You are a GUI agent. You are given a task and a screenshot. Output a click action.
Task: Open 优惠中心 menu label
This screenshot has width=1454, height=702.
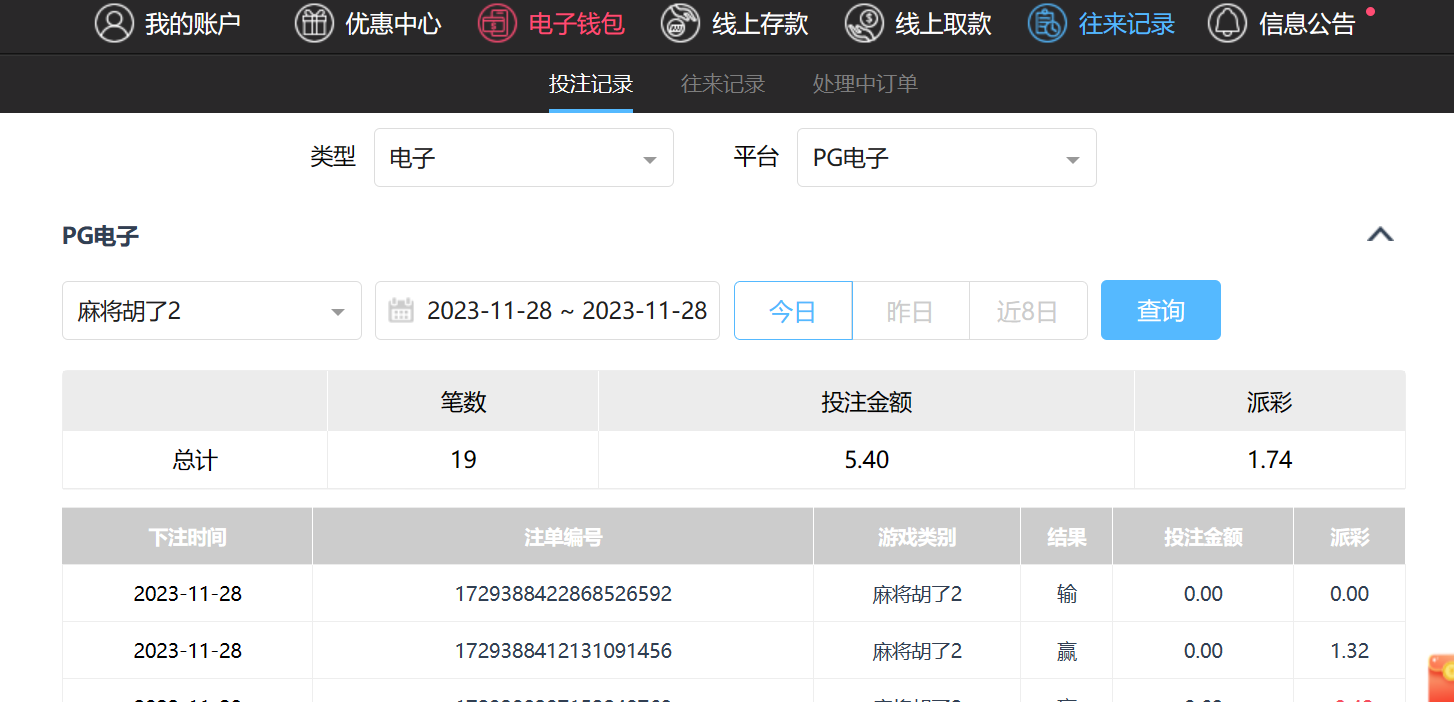click(393, 24)
